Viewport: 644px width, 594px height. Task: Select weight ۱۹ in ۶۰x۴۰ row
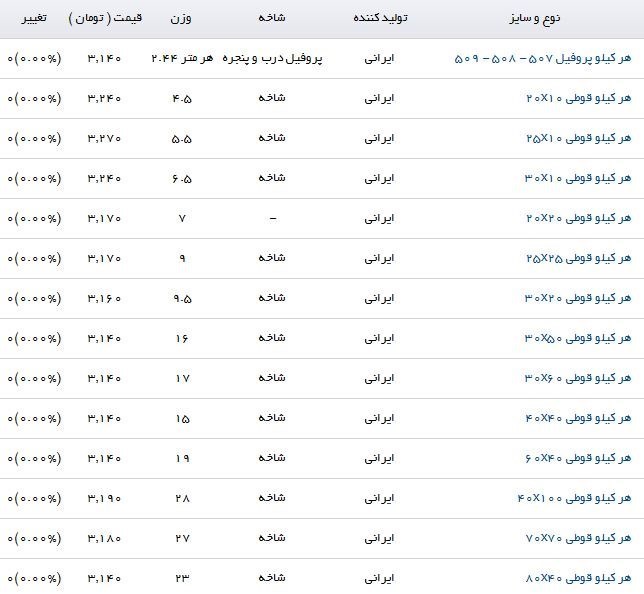click(x=182, y=458)
